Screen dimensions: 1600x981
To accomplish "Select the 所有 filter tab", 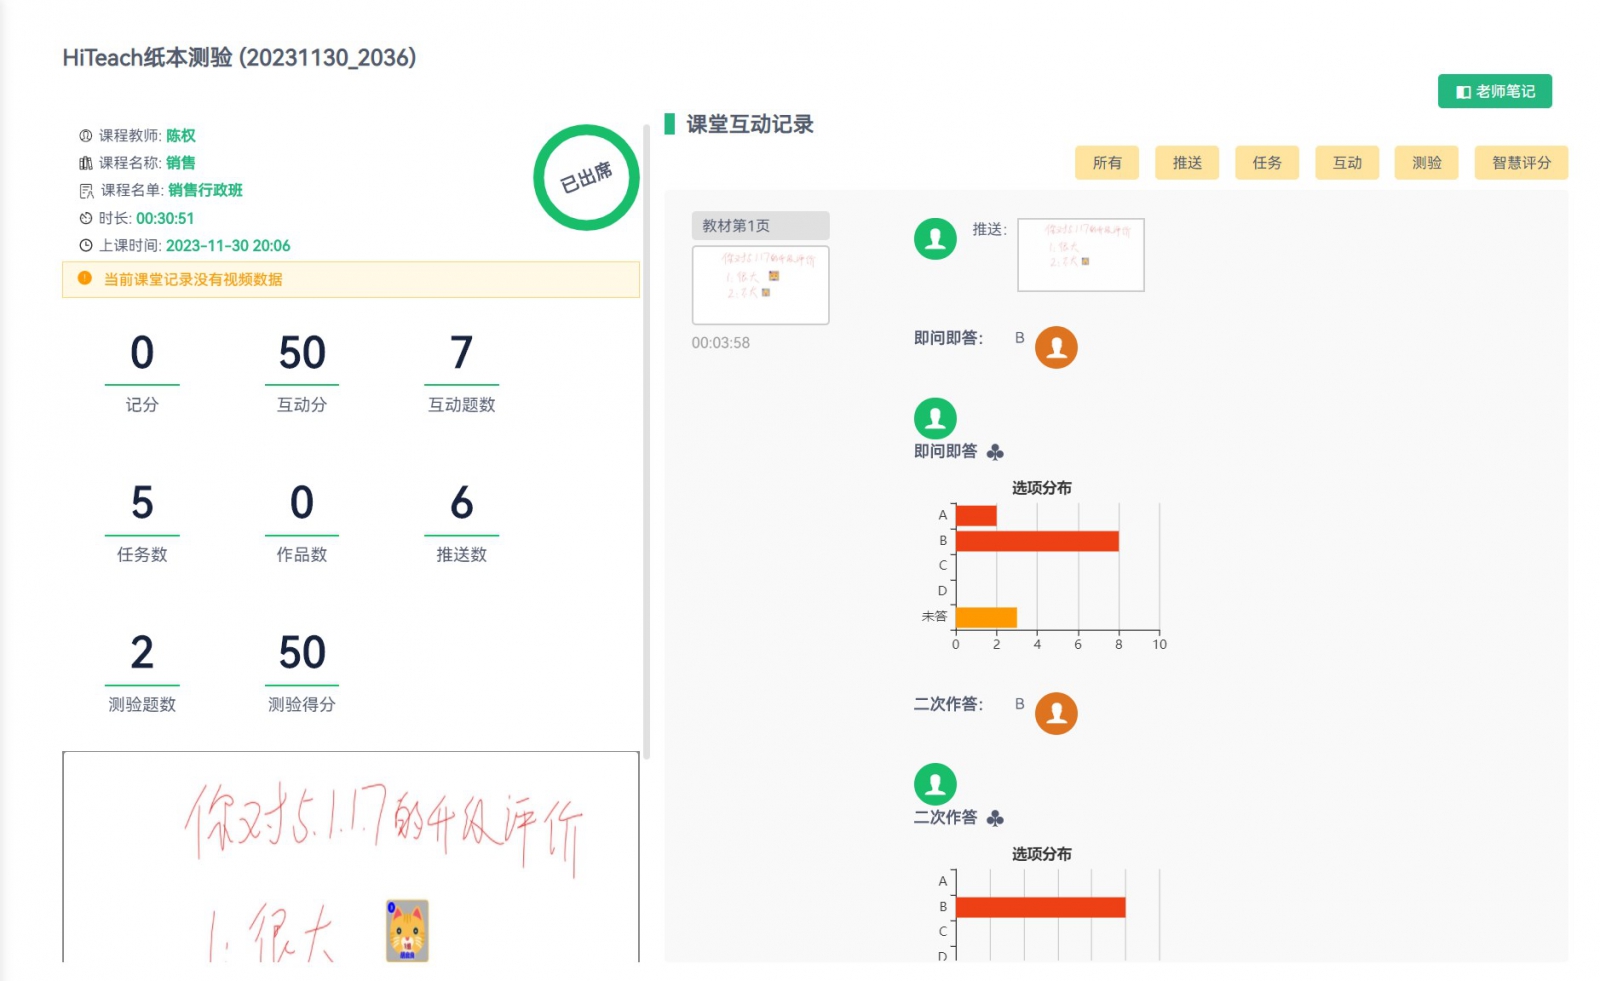I will pyautogui.click(x=1106, y=163).
